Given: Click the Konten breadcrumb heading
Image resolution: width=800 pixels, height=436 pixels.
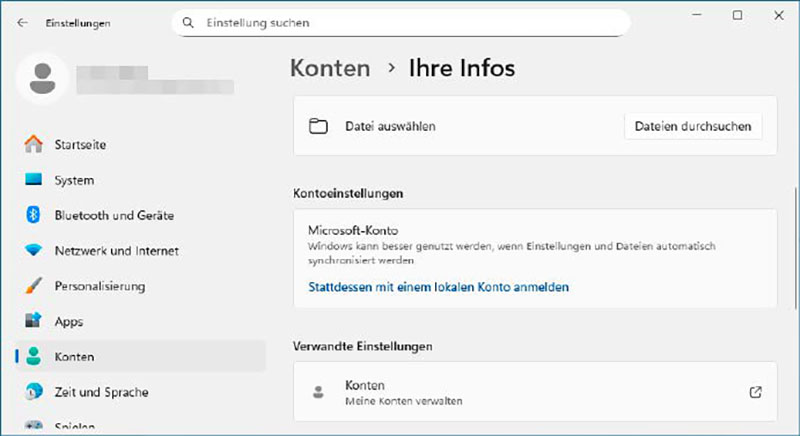Looking at the screenshot, I should (330, 68).
